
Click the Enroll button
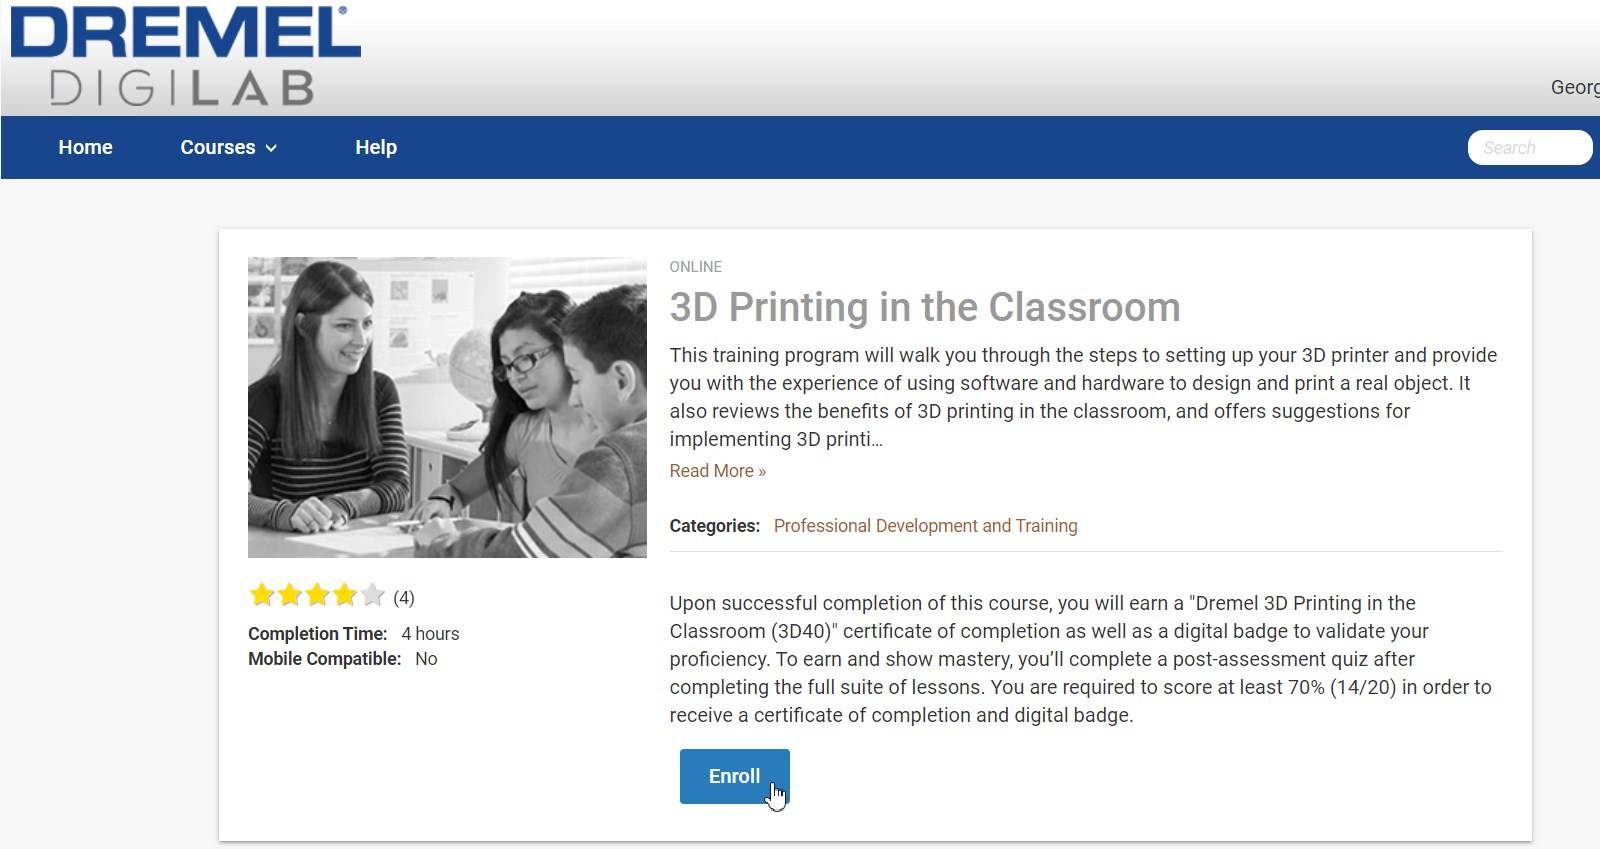(x=735, y=776)
